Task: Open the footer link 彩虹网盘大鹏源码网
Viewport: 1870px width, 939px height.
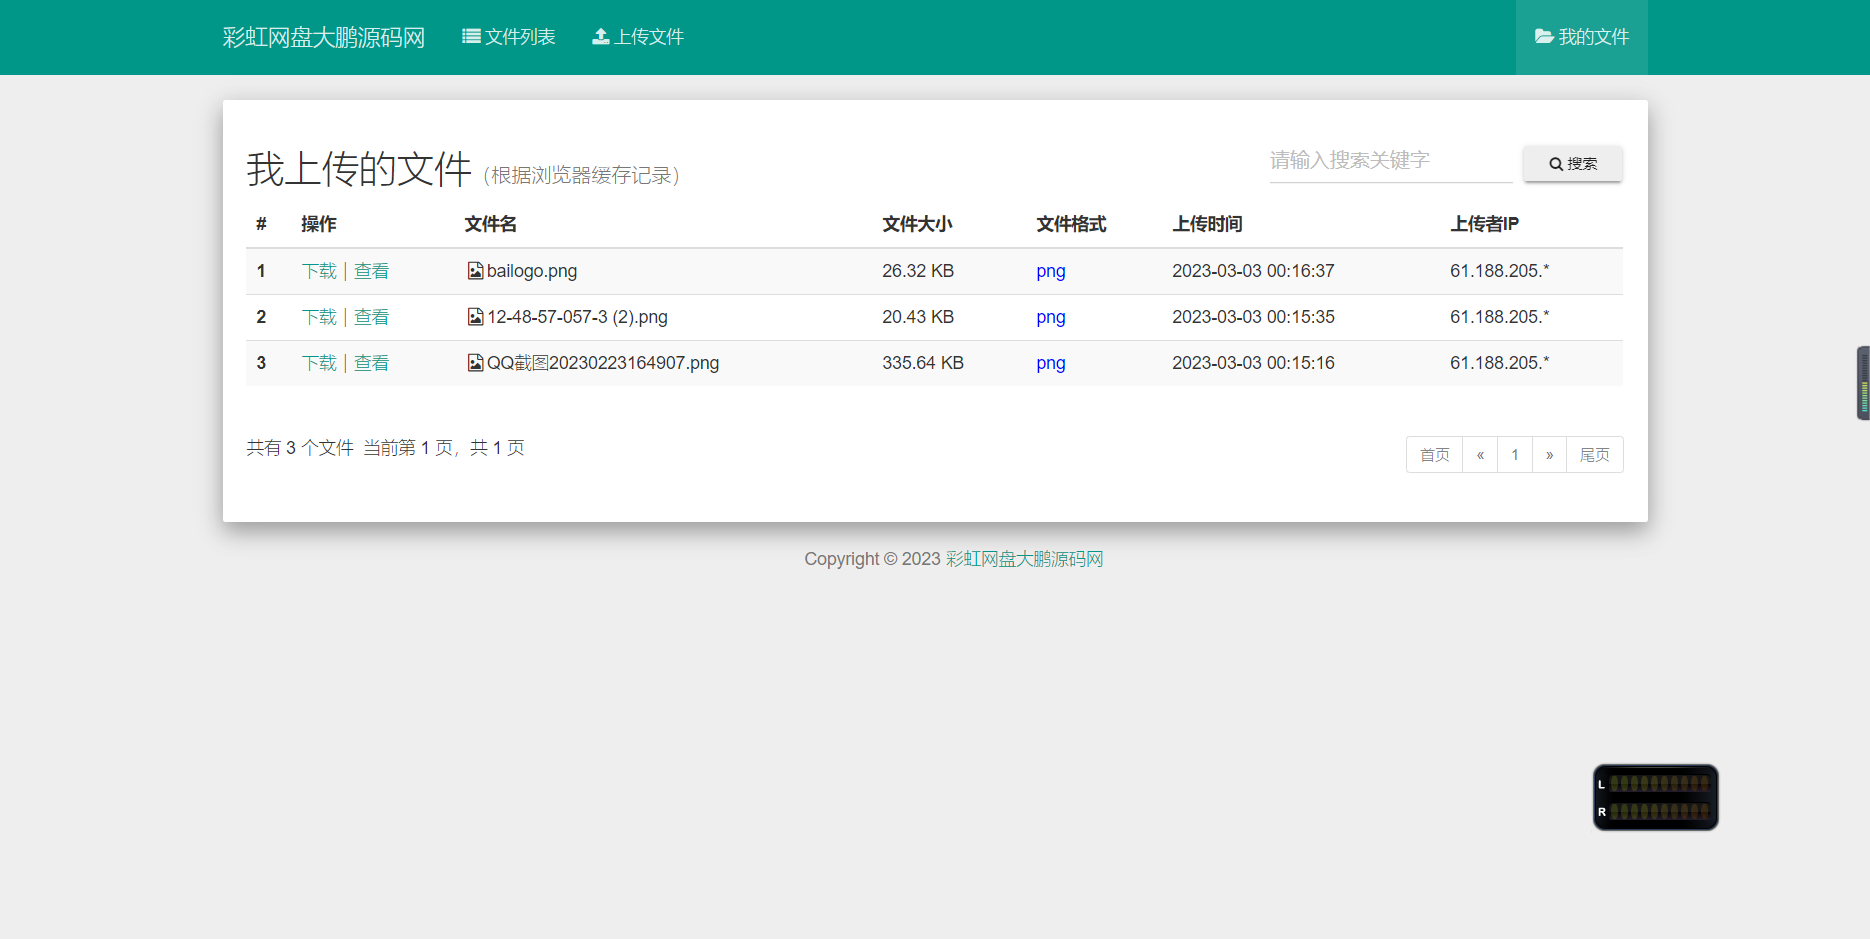Action: [1022, 558]
